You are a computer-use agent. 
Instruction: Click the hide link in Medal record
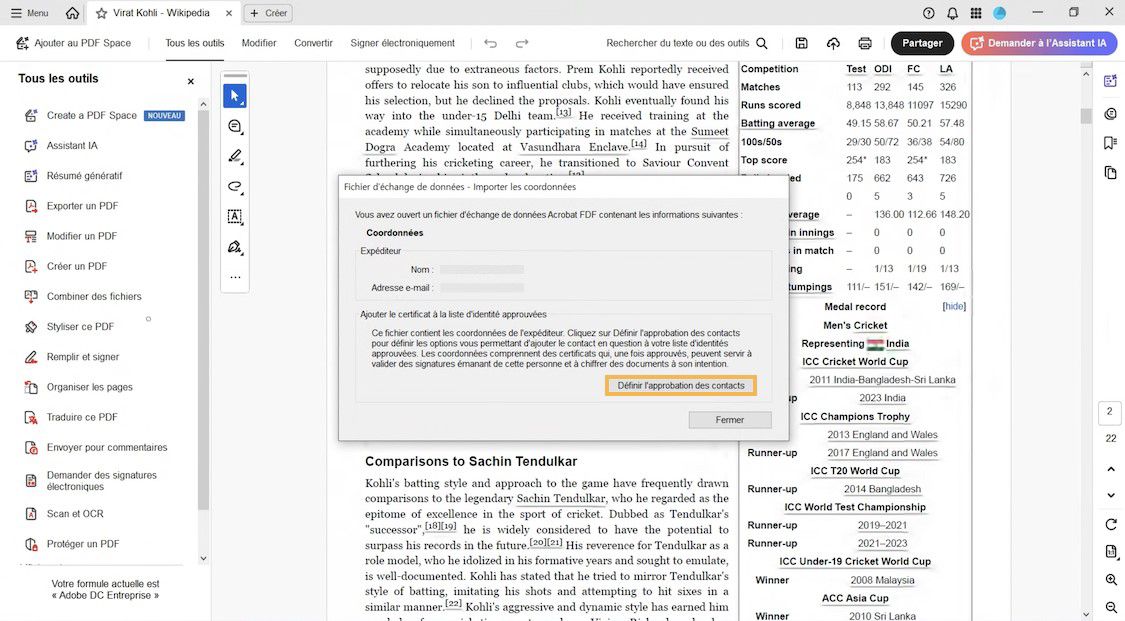coord(954,306)
